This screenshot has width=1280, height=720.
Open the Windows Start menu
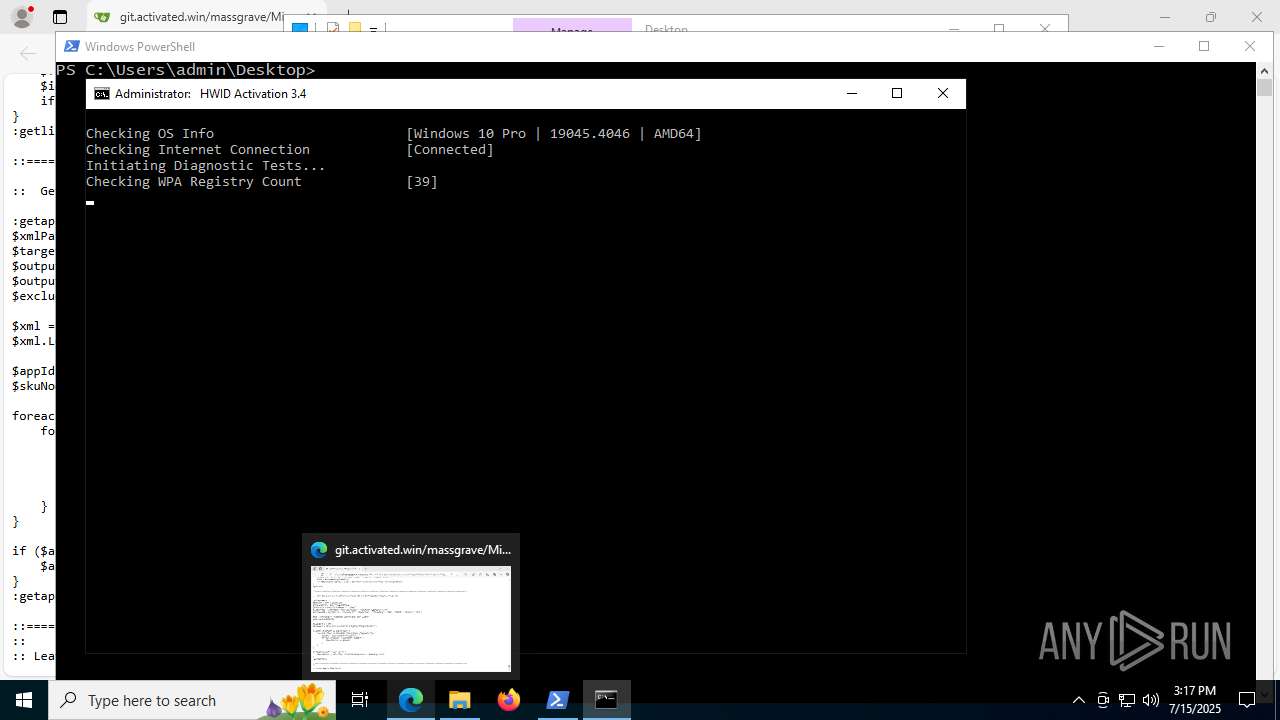tap(23, 700)
